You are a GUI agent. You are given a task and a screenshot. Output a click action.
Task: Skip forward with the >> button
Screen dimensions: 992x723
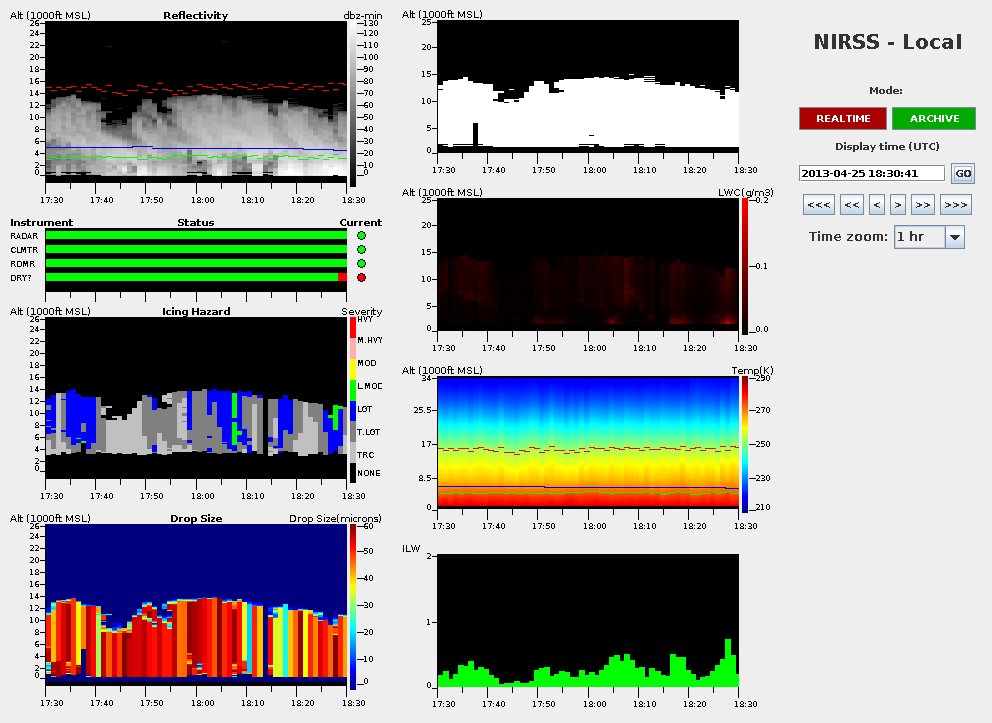(x=923, y=205)
